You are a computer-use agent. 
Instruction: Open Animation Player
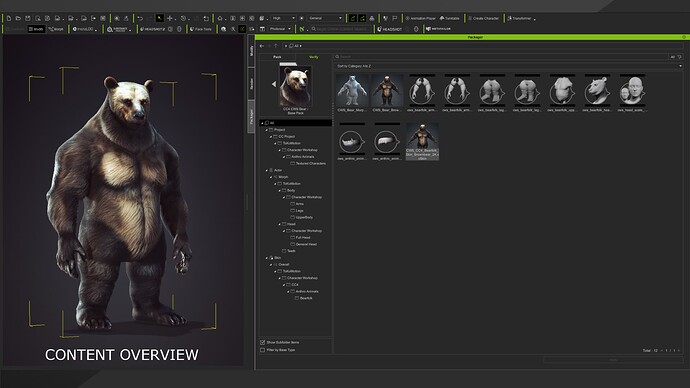pos(420,18)
